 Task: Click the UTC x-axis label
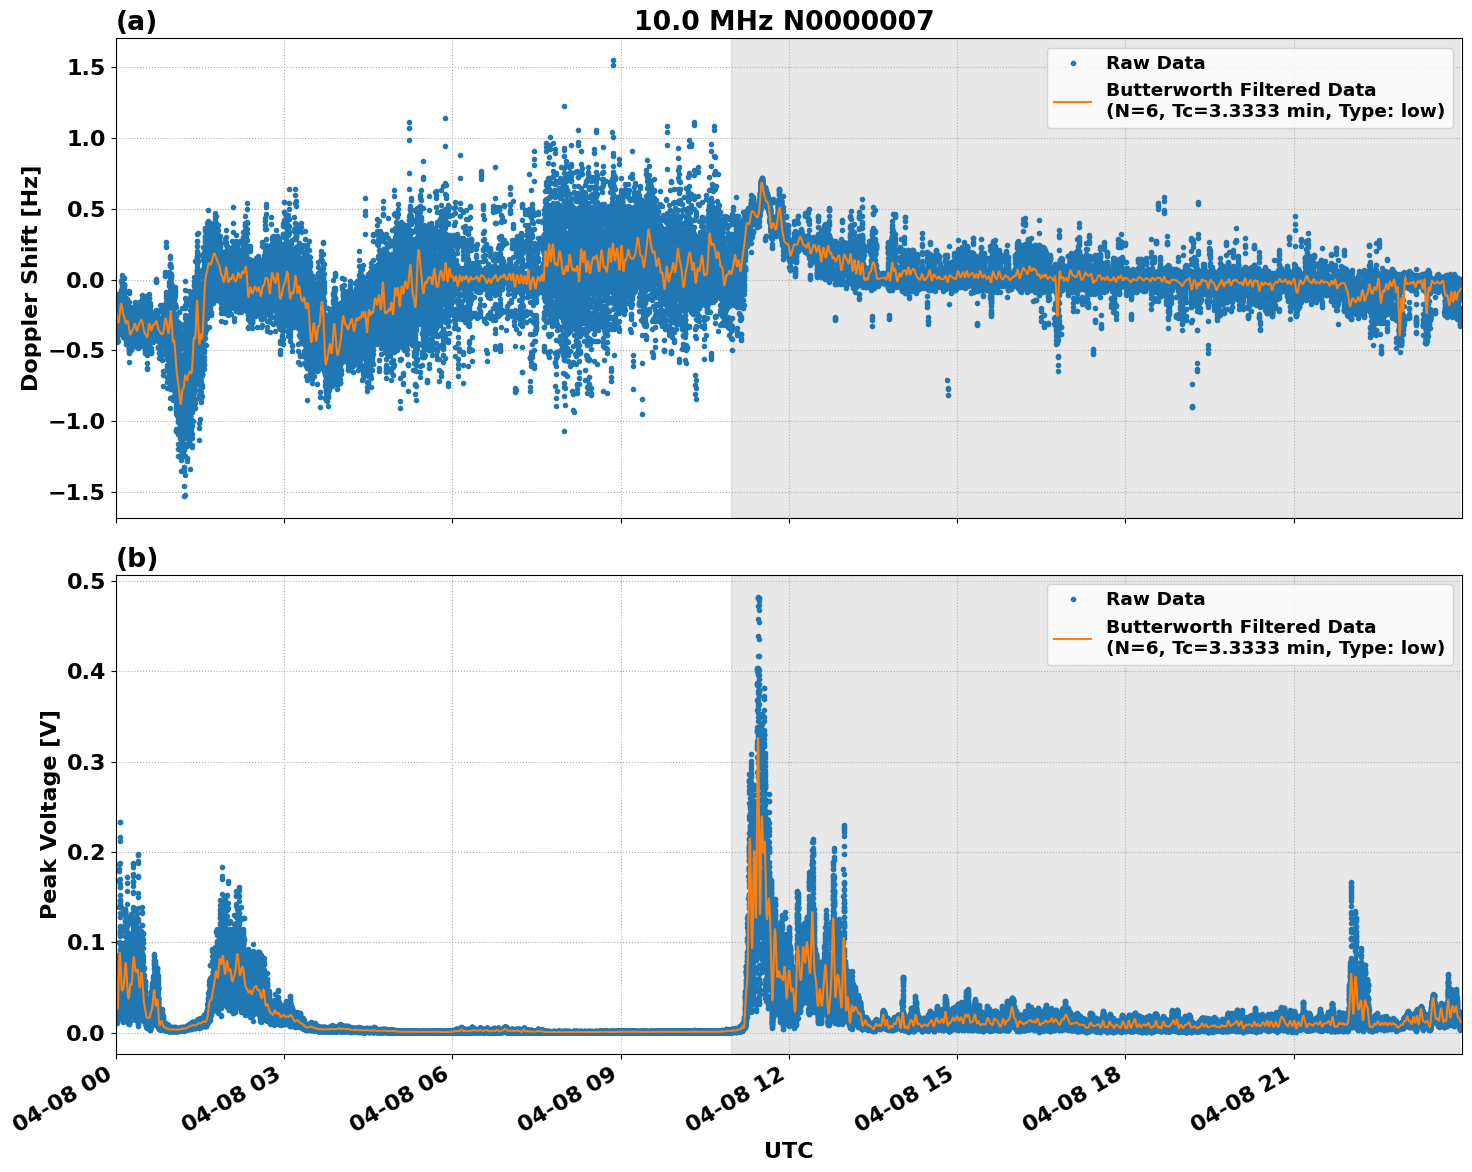click(x=788, y=1151)
